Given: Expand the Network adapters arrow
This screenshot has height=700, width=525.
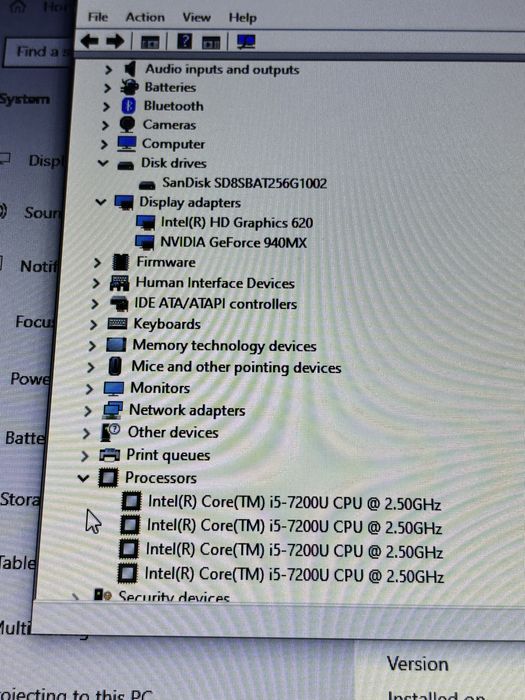Looking at the screenshot, I should point(88,411).
